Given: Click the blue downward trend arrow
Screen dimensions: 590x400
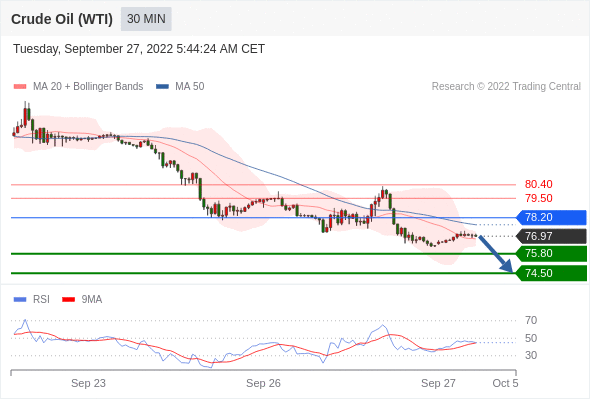Looking at the screenshot, I should point(496,254).
